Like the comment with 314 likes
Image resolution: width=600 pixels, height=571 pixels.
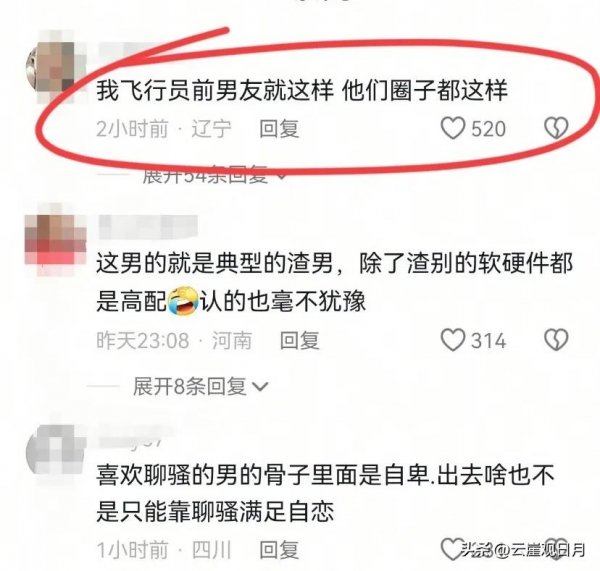coord(453,340)
